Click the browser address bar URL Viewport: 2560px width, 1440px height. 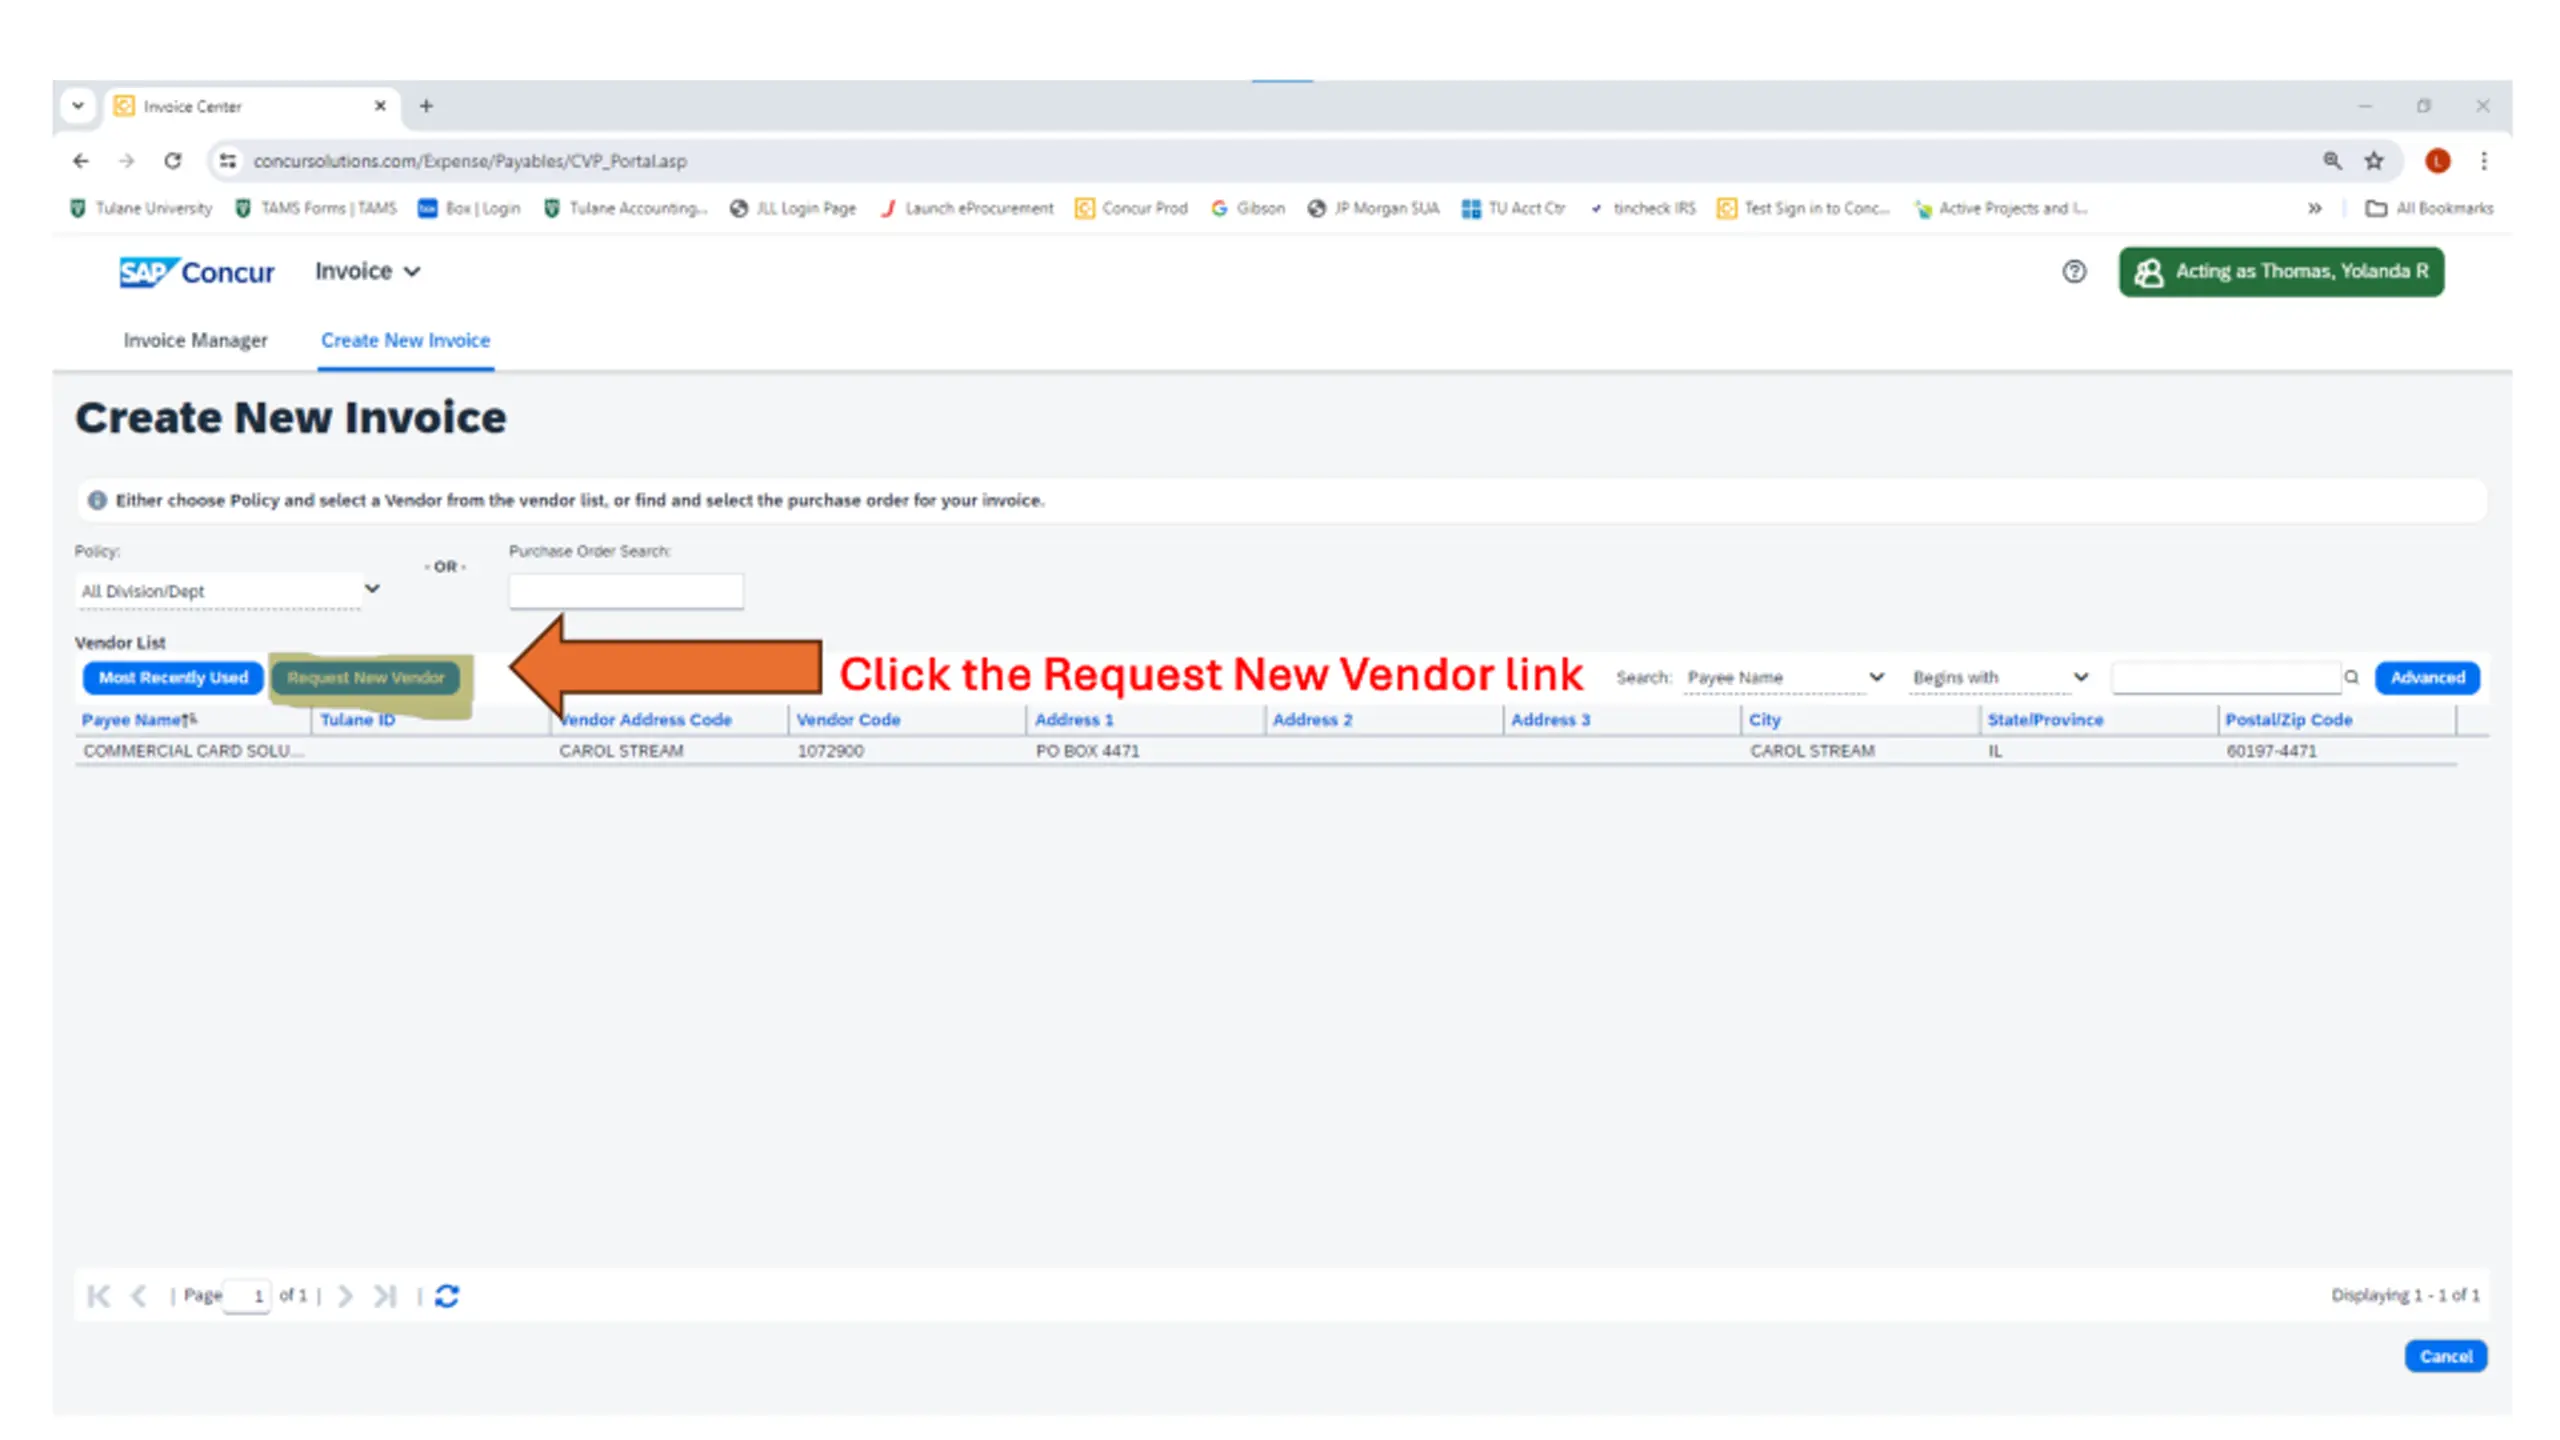coord(470,161)
